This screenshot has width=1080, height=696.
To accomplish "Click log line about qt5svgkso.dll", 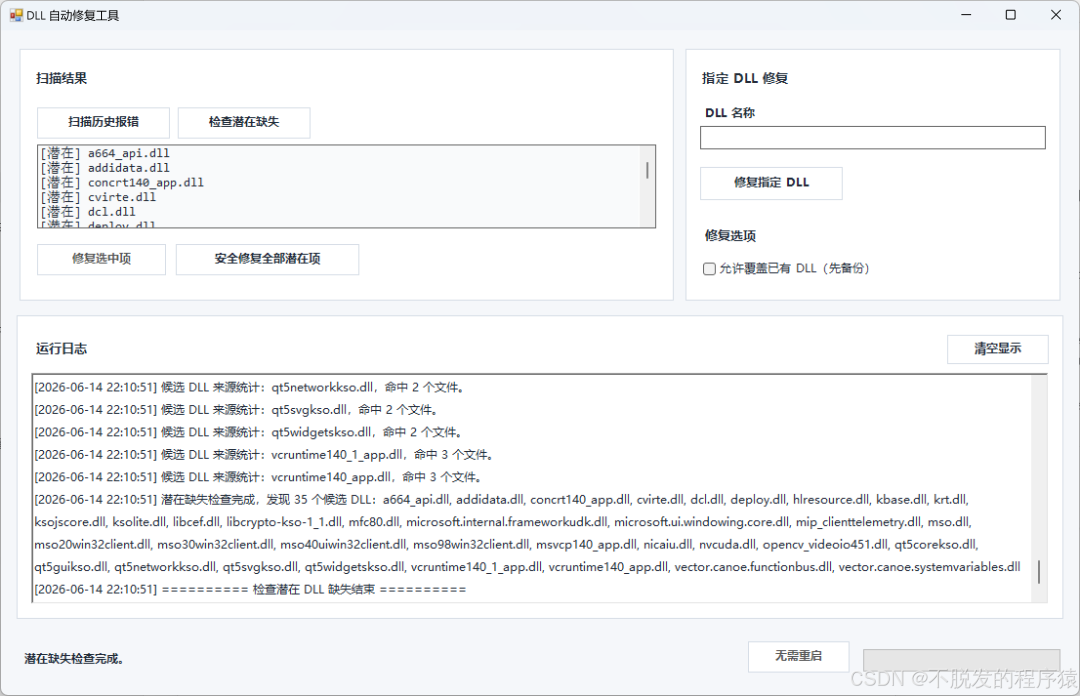I will [238, 410].
